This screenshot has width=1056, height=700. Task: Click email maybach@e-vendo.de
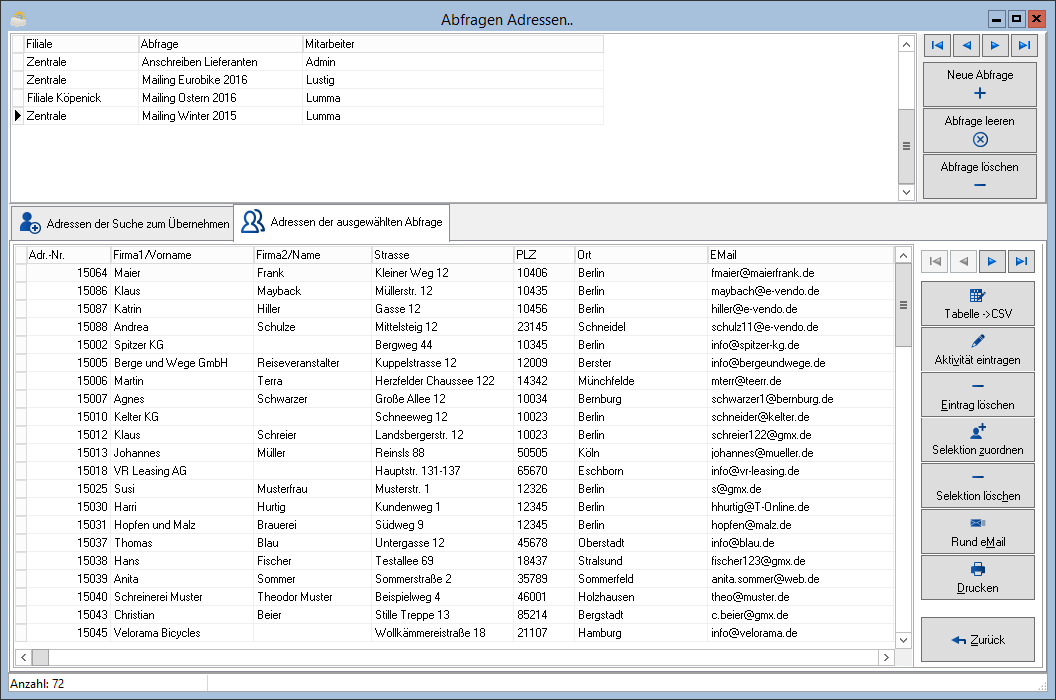point(765,291)
